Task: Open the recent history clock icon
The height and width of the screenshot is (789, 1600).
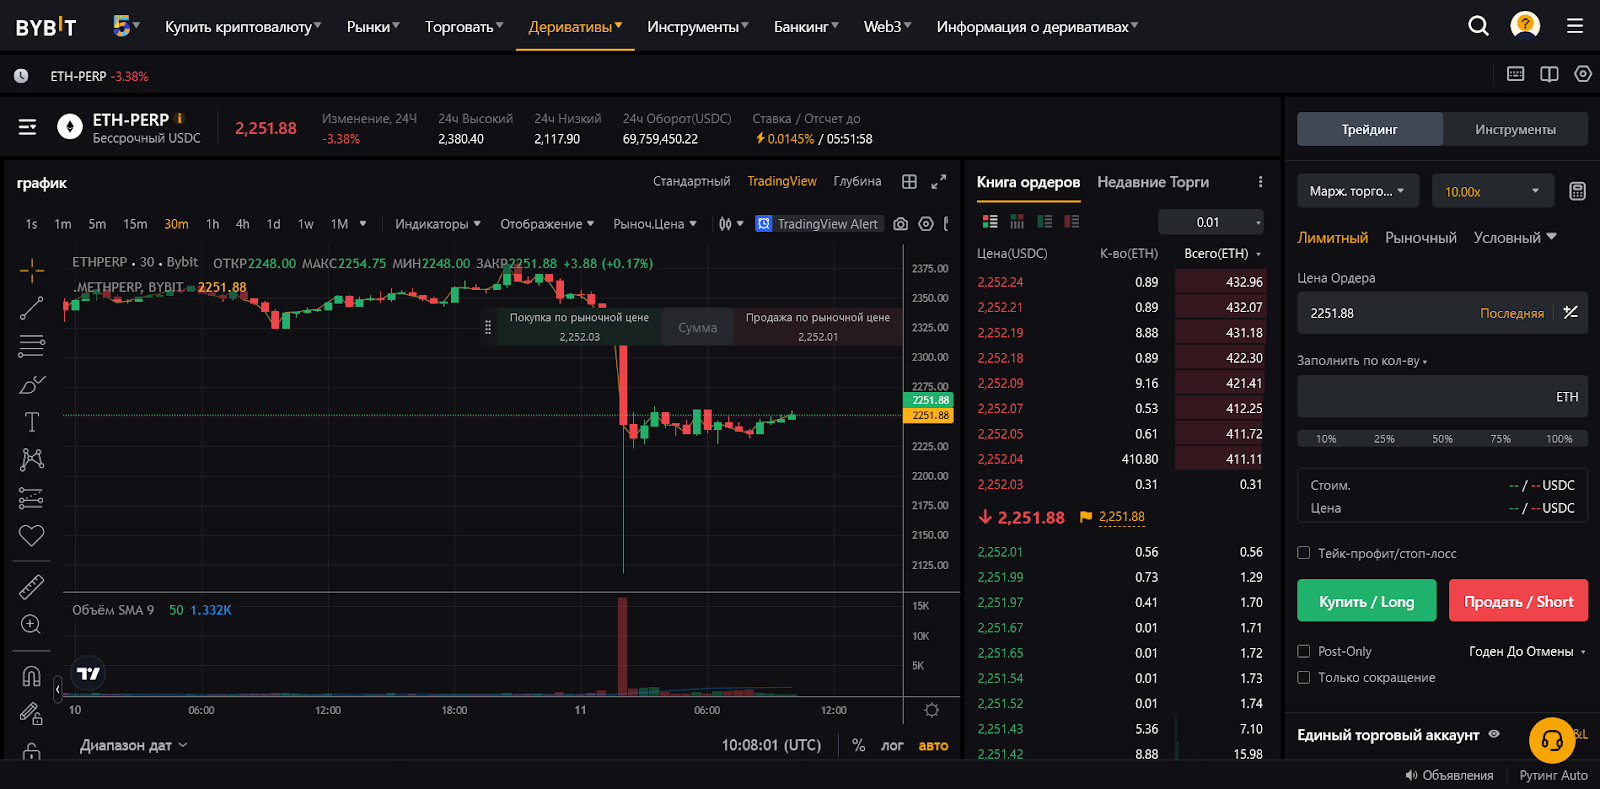Action: tap(21, 76)
